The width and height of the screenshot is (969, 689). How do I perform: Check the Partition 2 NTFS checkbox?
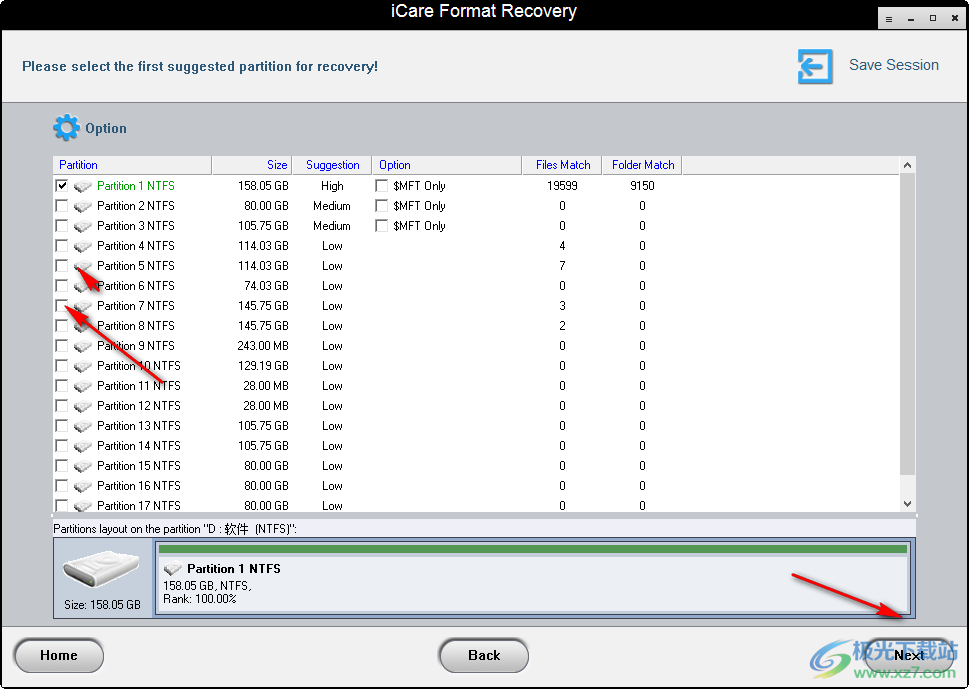tap(62, 205)
